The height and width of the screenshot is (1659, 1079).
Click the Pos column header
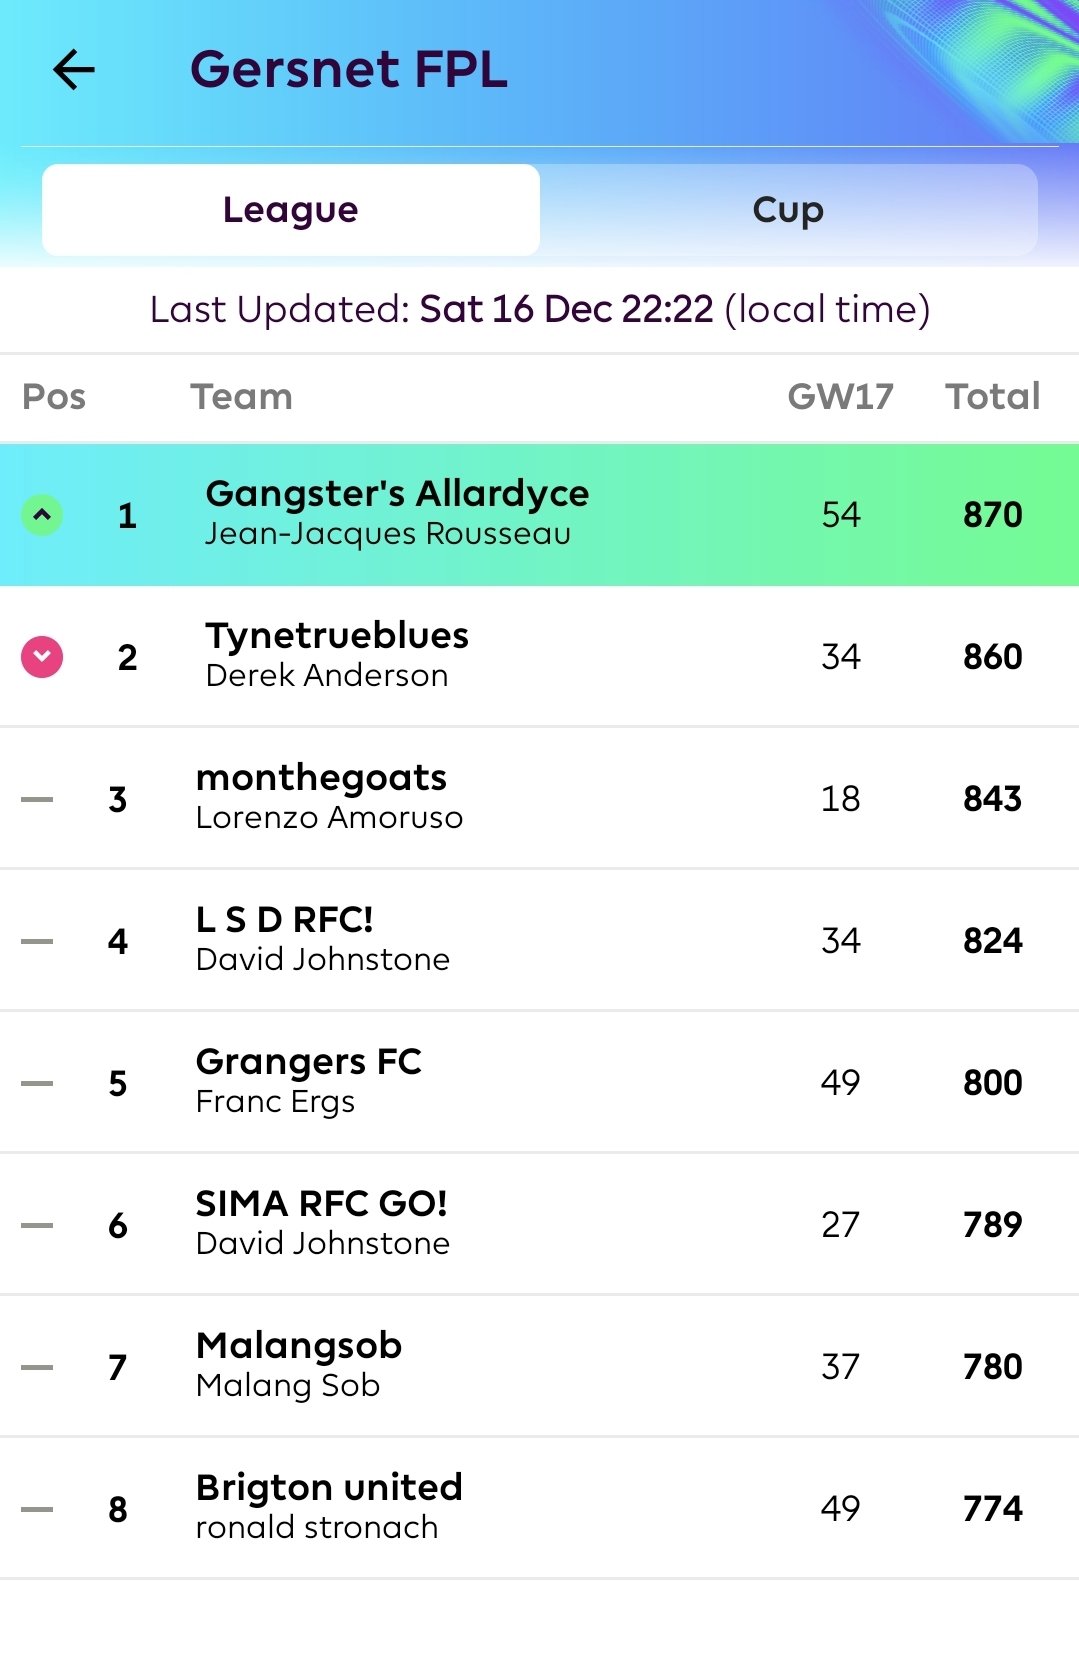(x=54, y=397)
